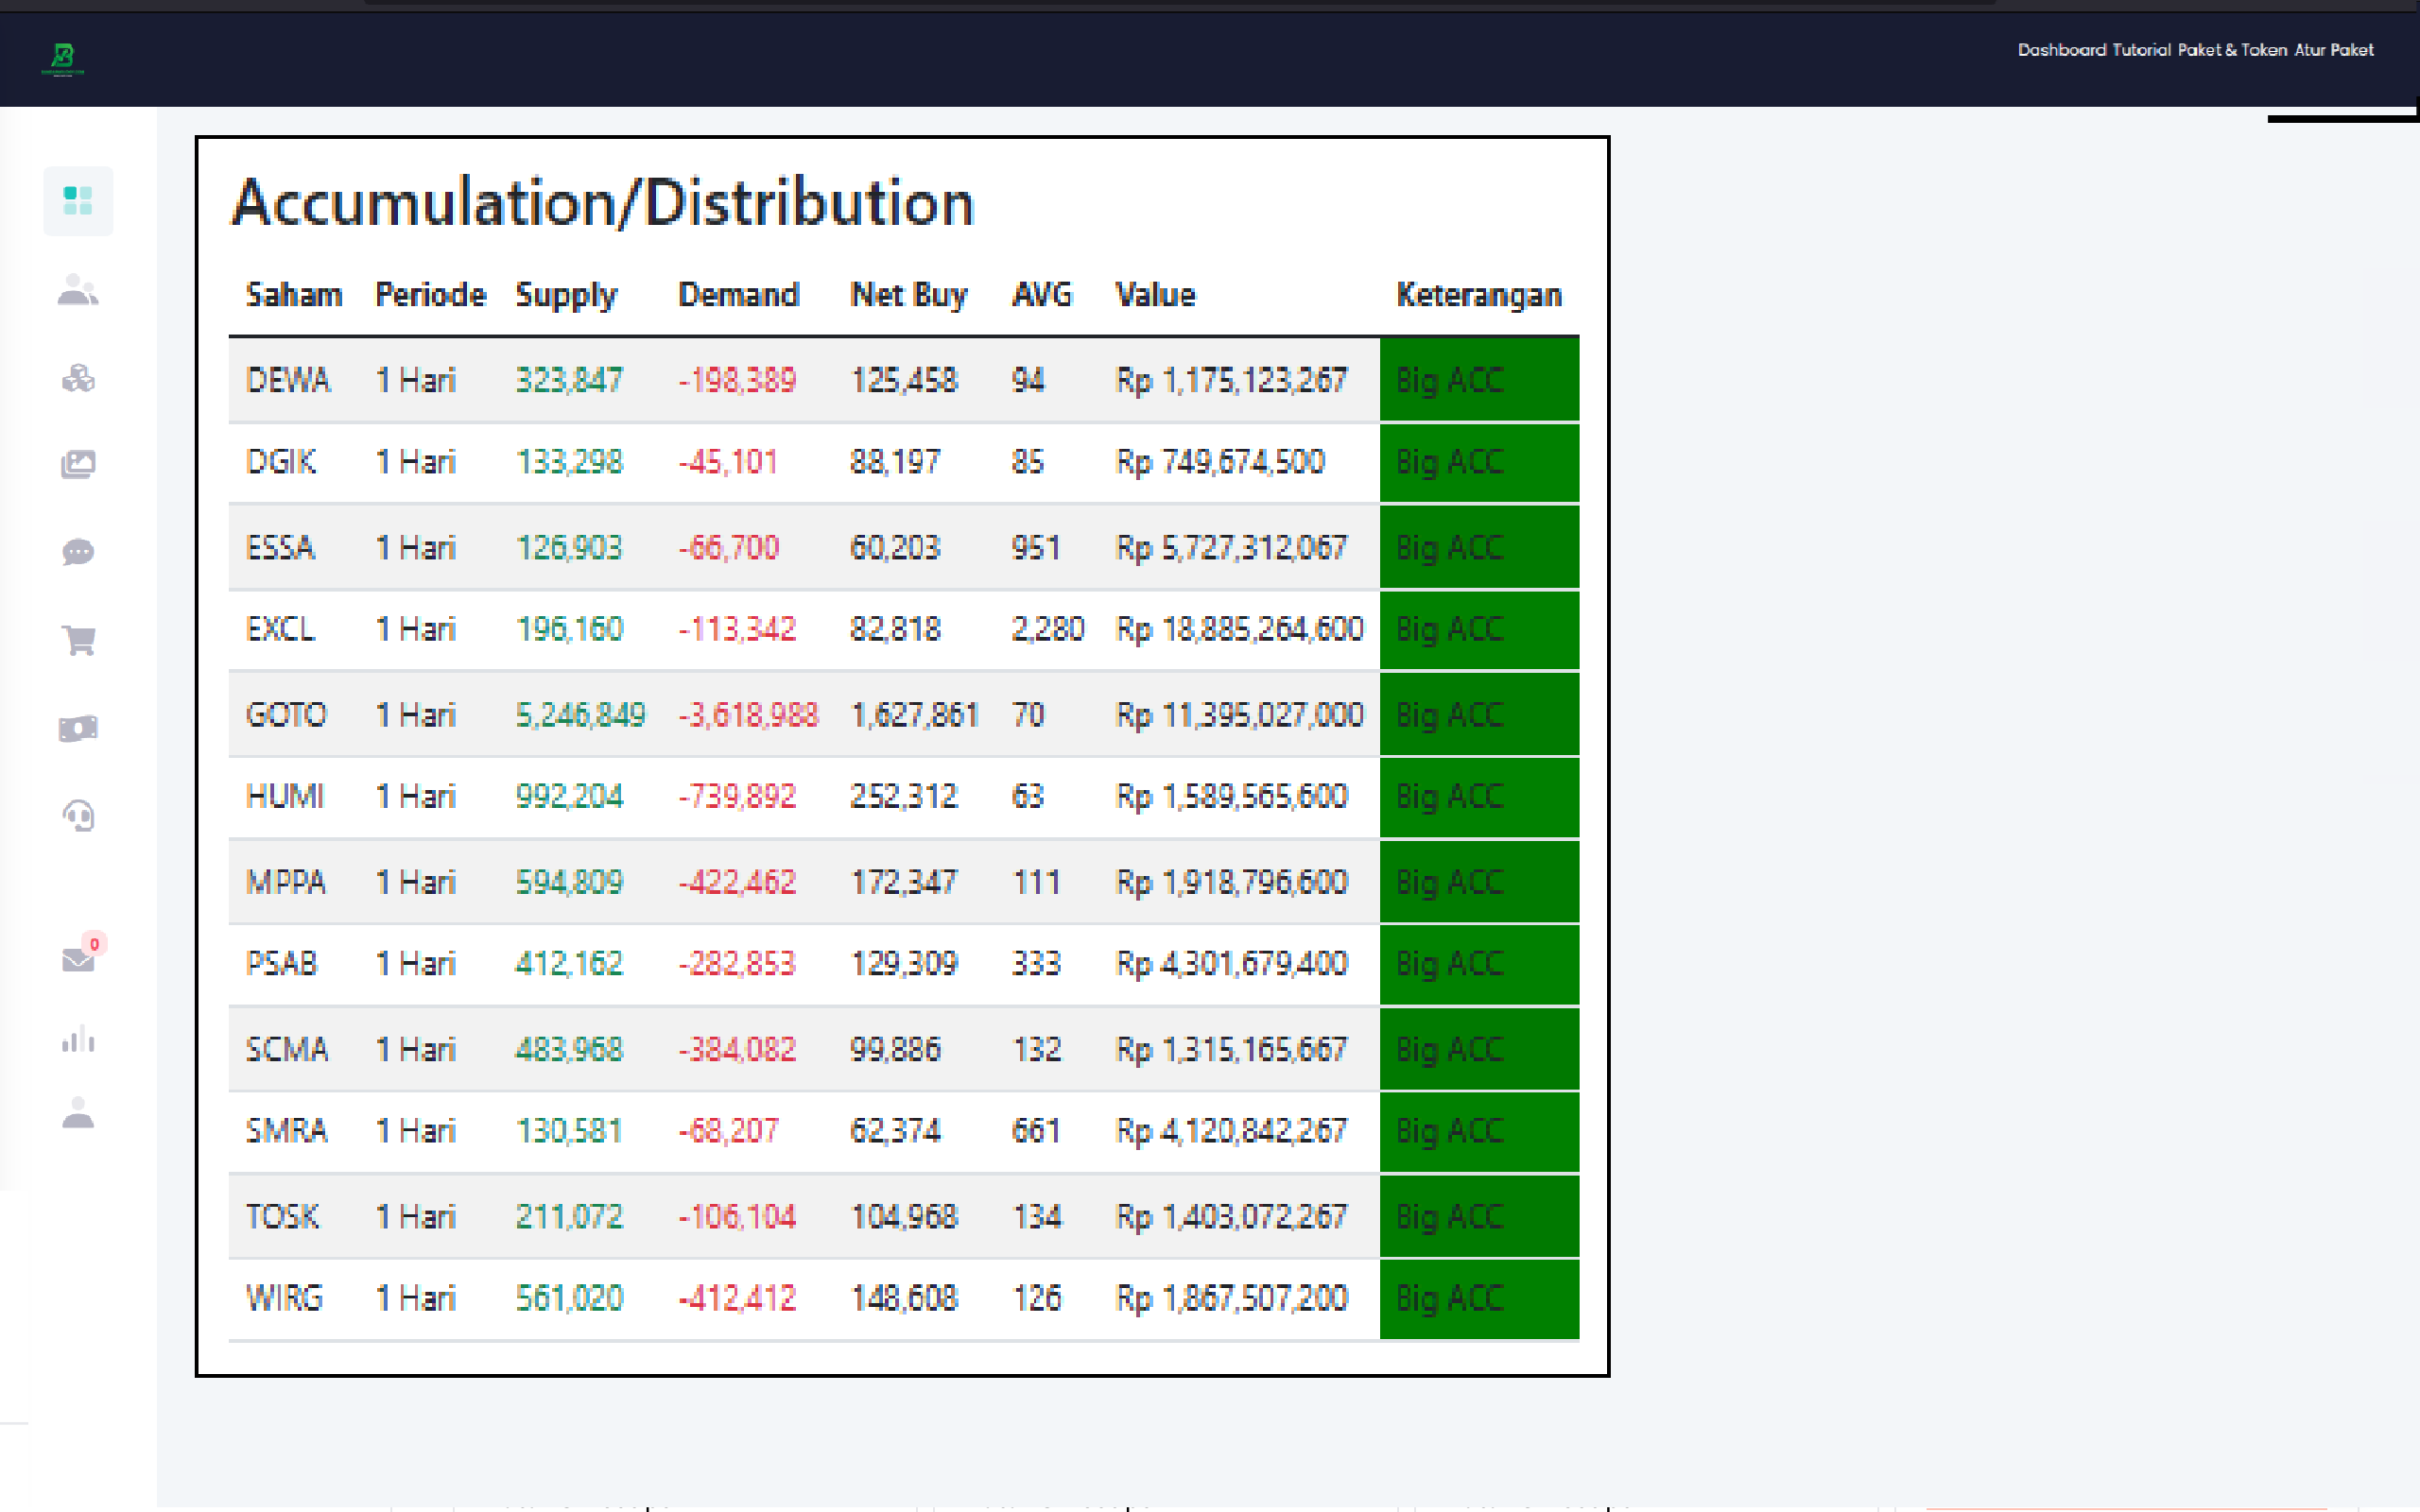This screenshot has height=1512, width=2420.
Task: Open the shopping cart sidebar icon
Action: click(x=78, y=640)
